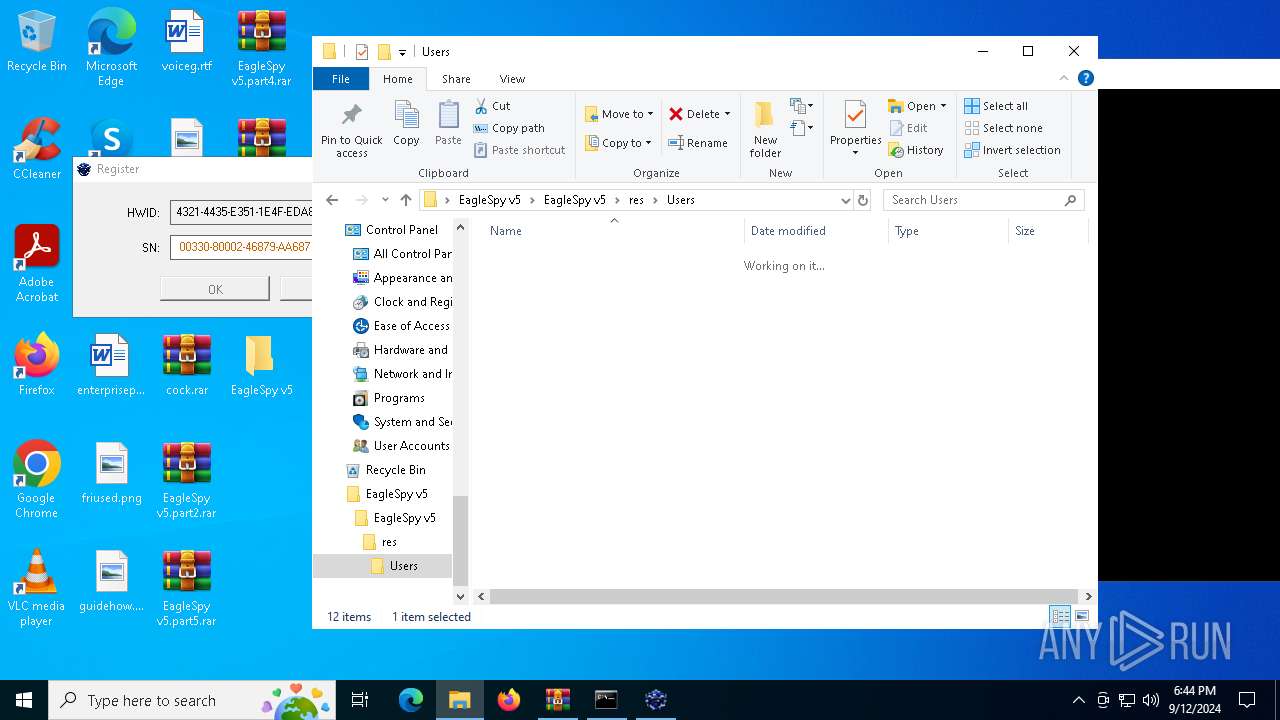The height and width of the screenshot is (720, 1280).
Task: Sort by the Name column header
Action: [613, 231]
